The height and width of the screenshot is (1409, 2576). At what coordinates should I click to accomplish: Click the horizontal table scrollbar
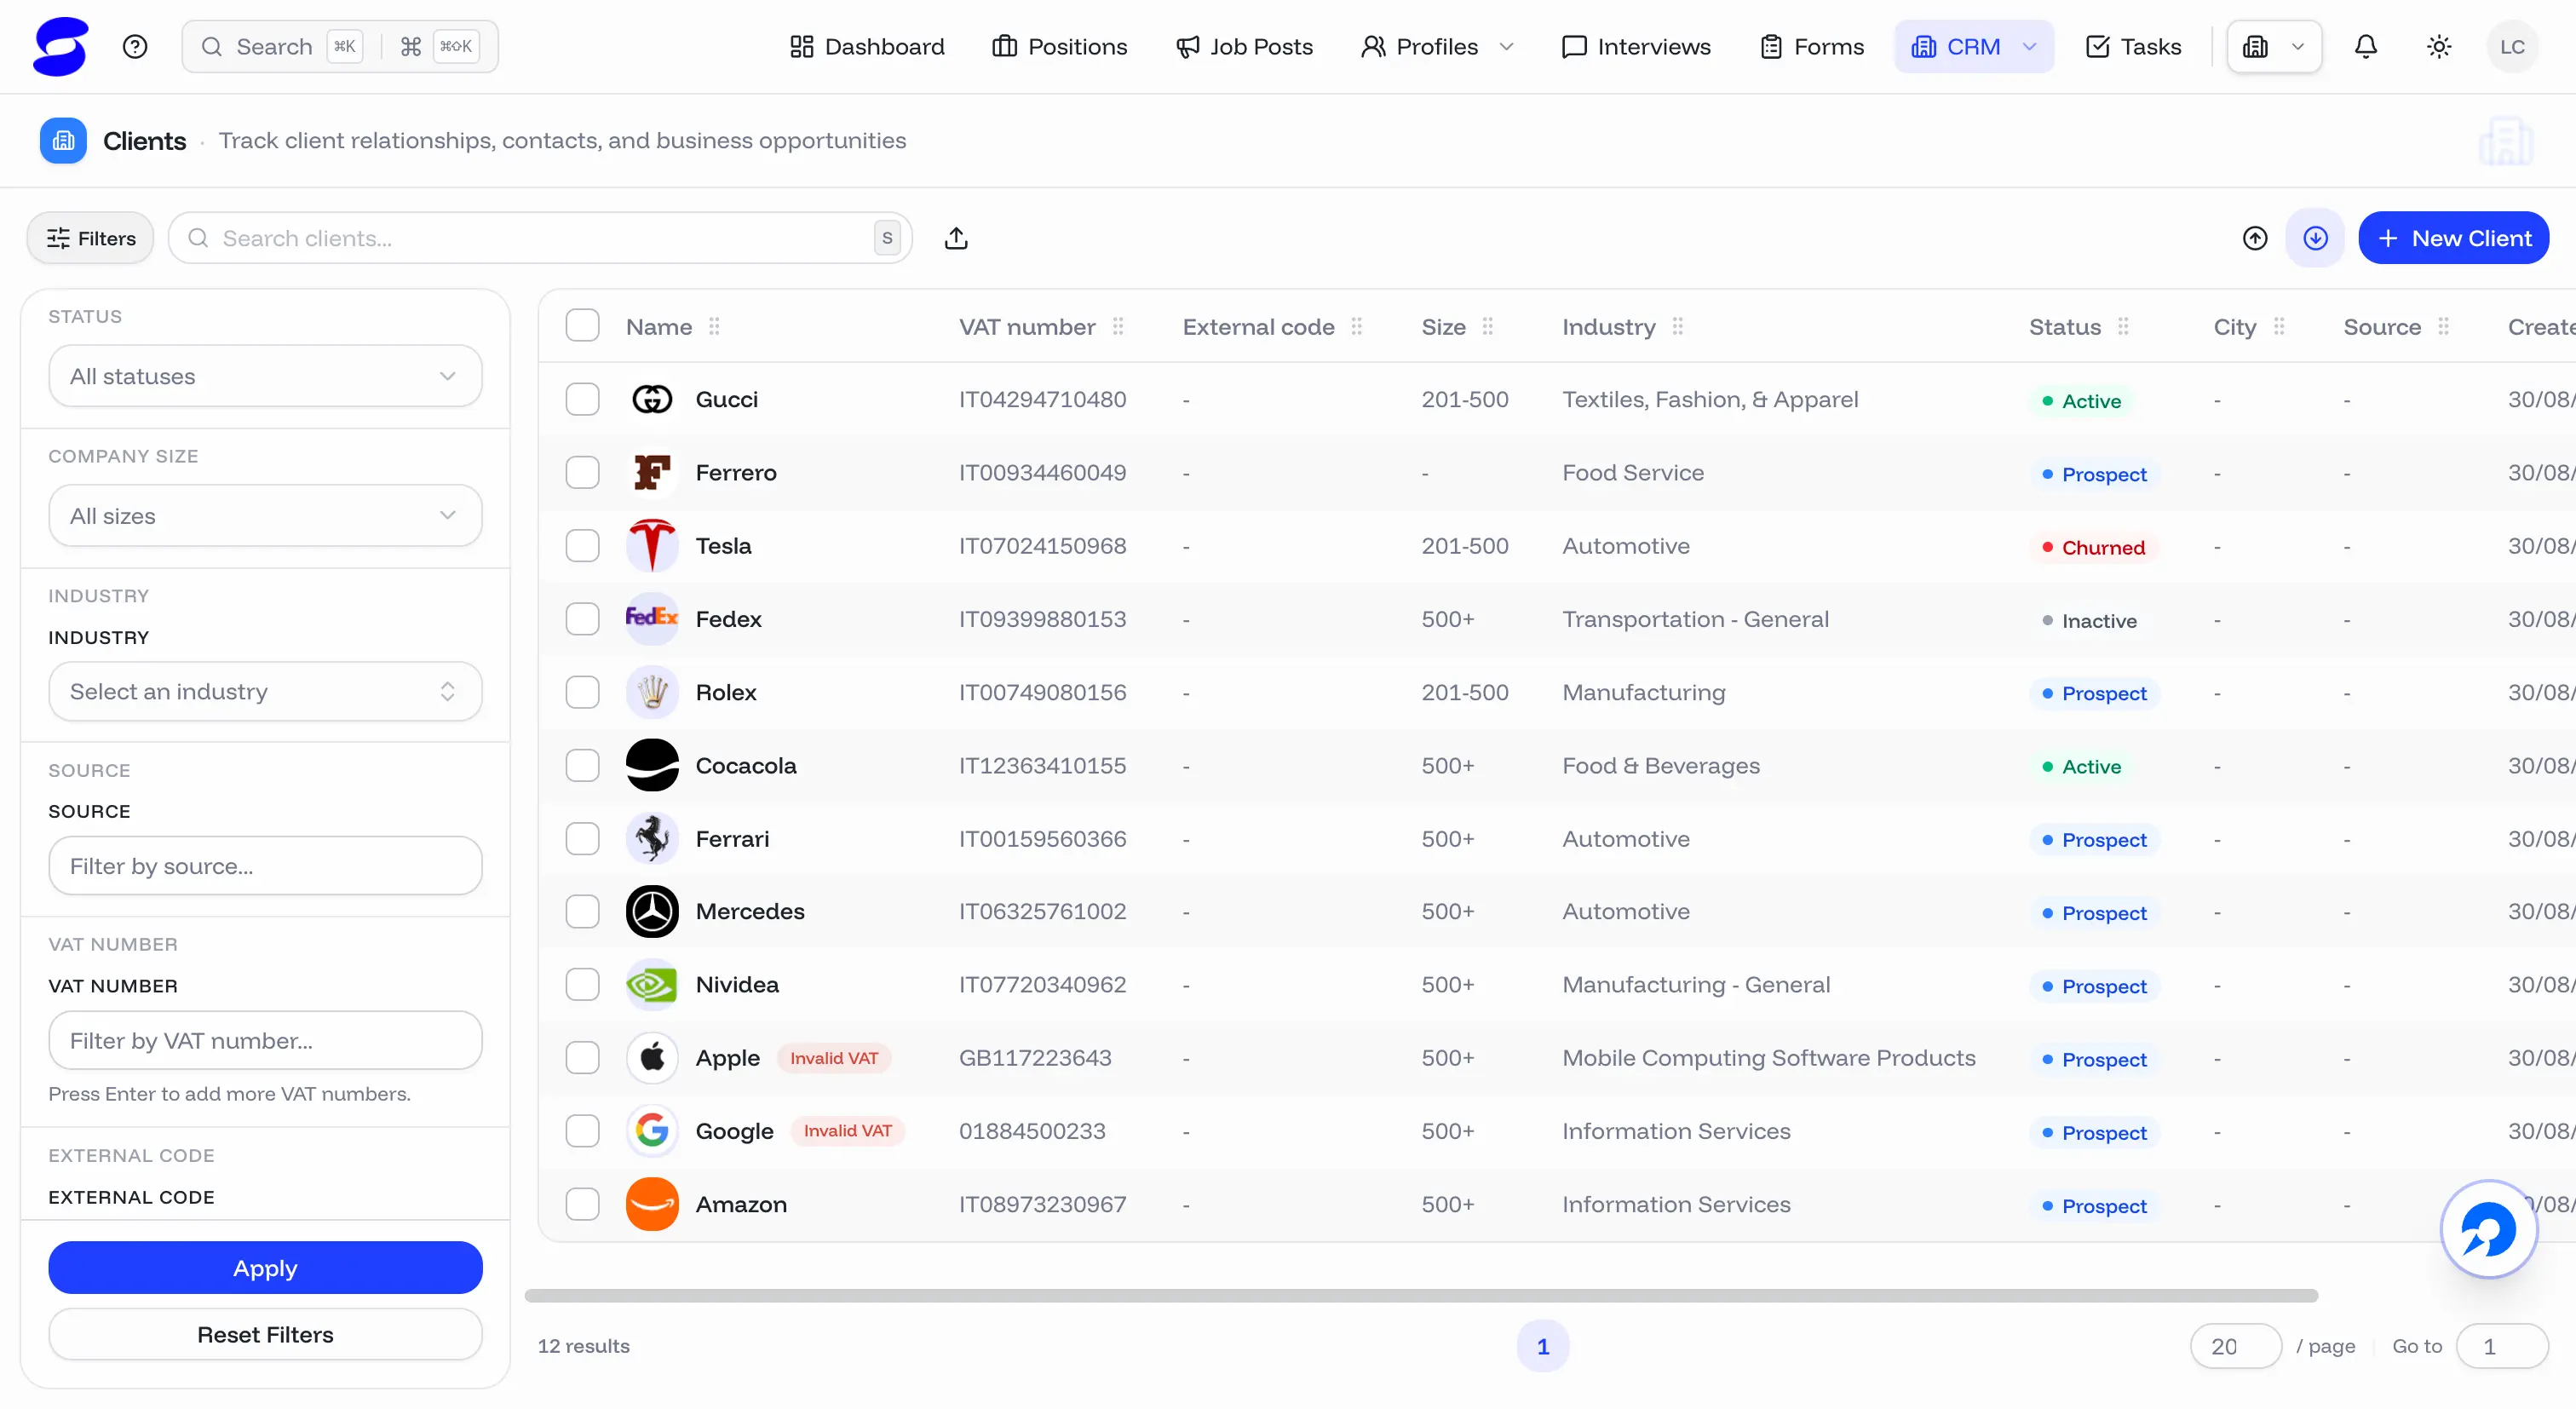click(x=1421, y=1295)
